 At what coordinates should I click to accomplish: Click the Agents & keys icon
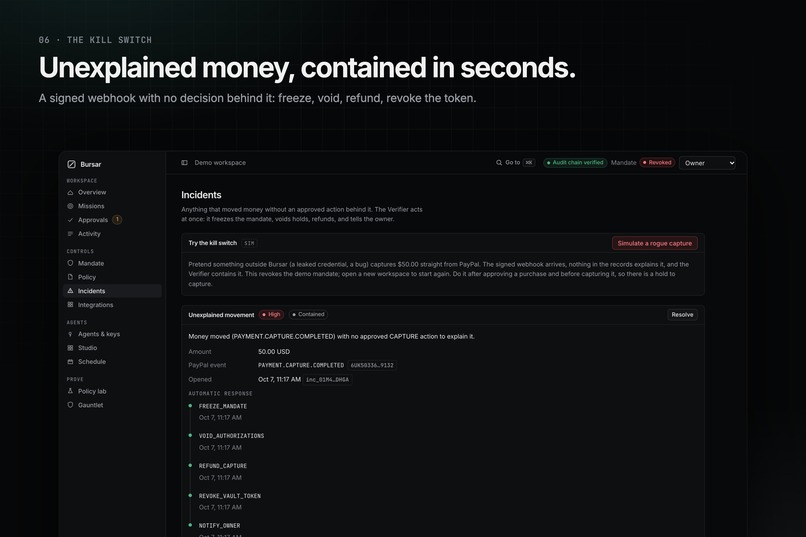[70, 334]
